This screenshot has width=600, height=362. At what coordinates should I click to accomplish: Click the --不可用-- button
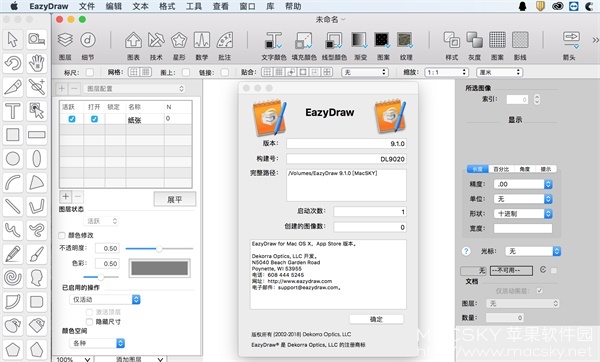(511, 271)
